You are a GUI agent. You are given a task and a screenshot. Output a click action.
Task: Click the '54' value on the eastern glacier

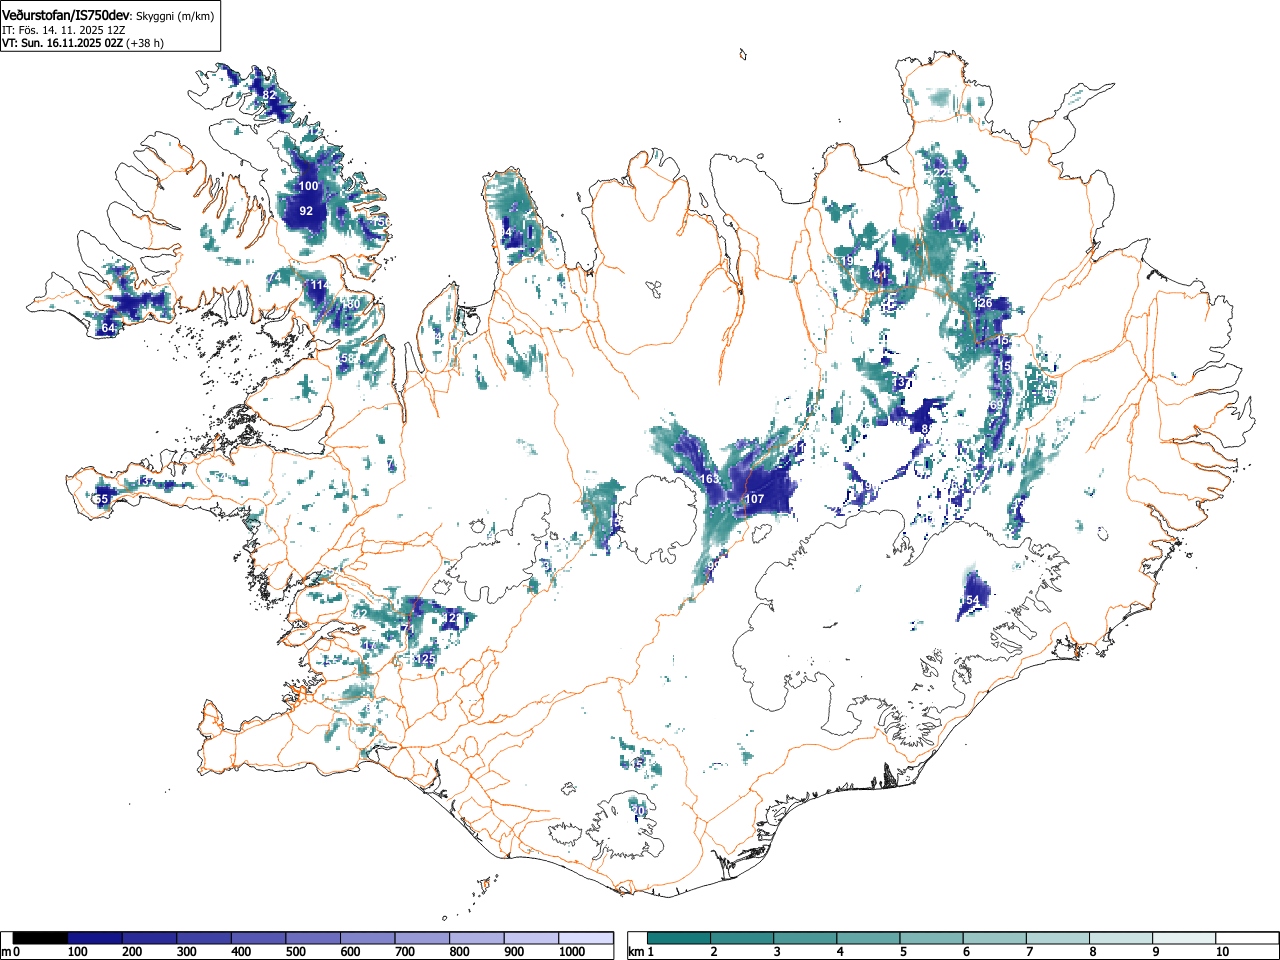[x=972, y=600]
